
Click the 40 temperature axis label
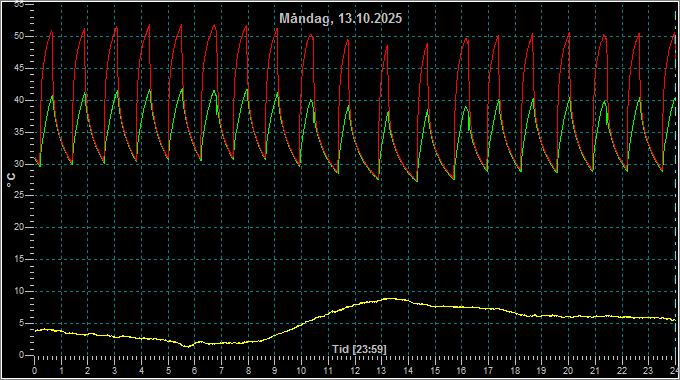coord(19,100)
